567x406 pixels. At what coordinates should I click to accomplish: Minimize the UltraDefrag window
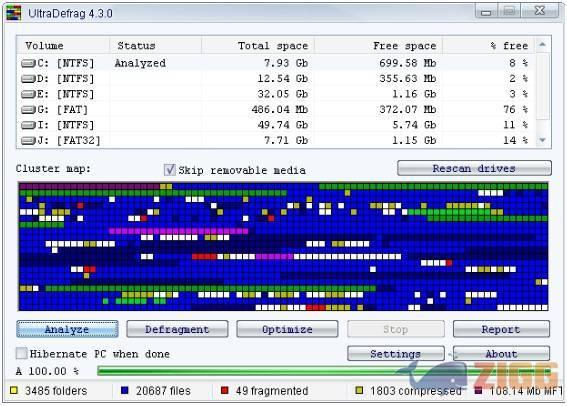[x=486, y=12]
